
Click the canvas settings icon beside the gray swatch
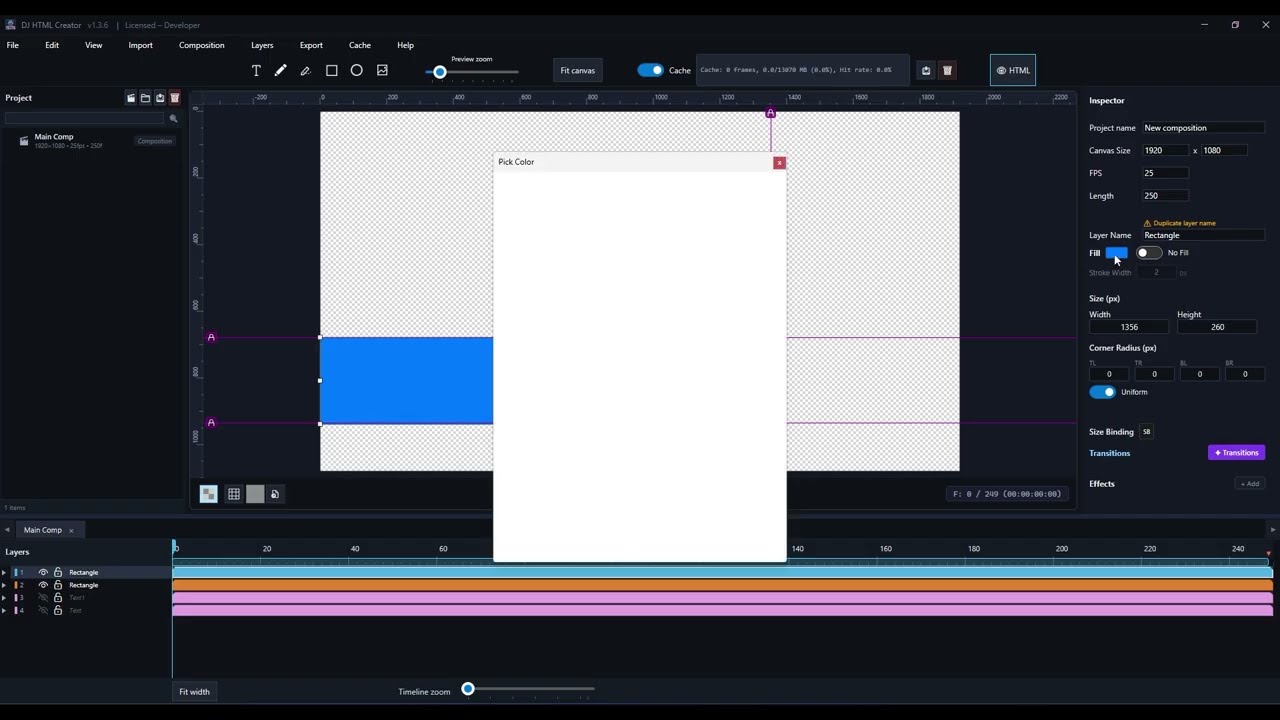(275, 494)
